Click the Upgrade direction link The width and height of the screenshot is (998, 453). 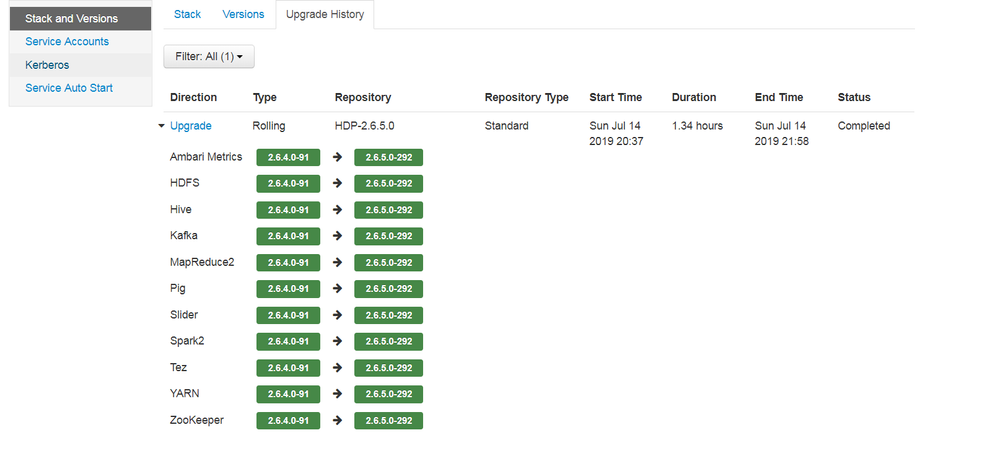(x=190, y=126)
